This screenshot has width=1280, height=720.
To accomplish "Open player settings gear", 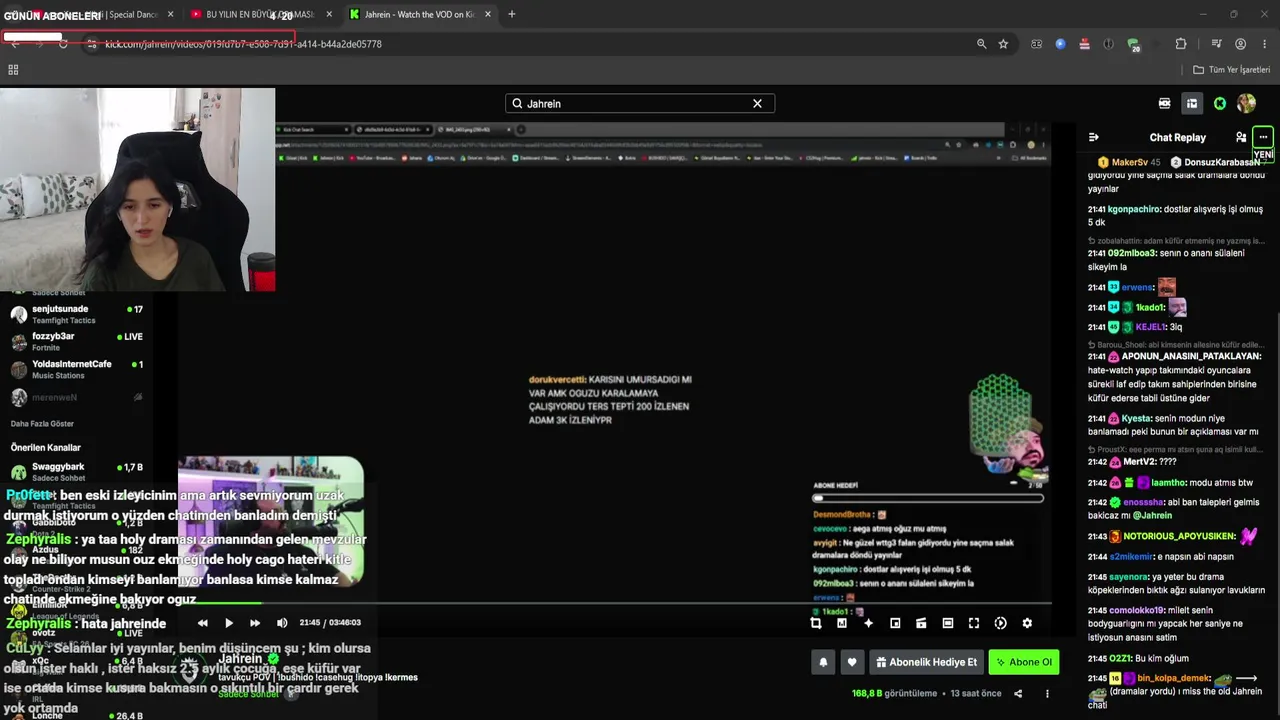I will [1027, 623].
